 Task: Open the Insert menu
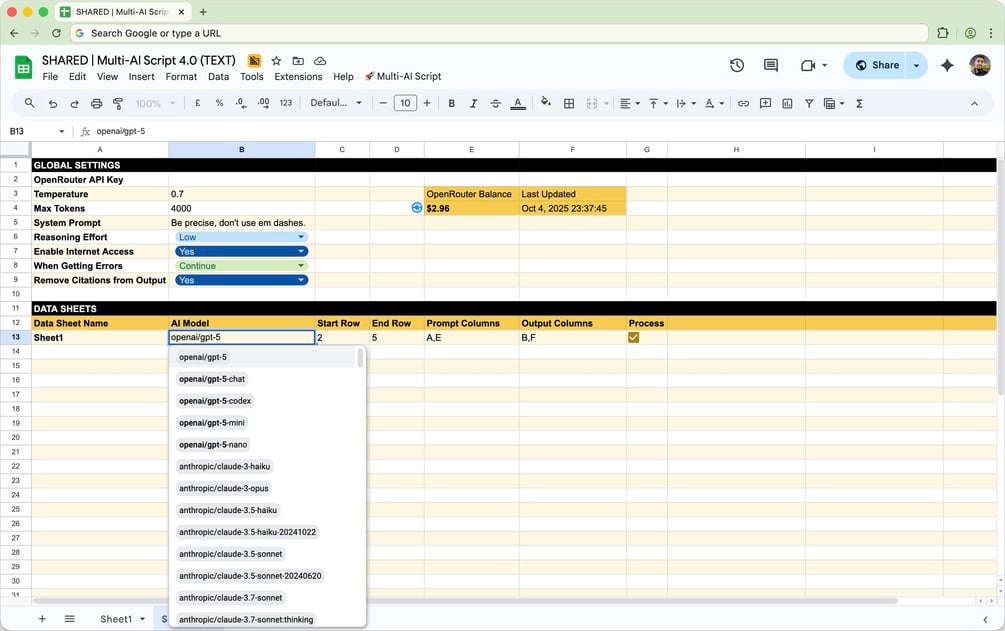click(x=141, y=76)
